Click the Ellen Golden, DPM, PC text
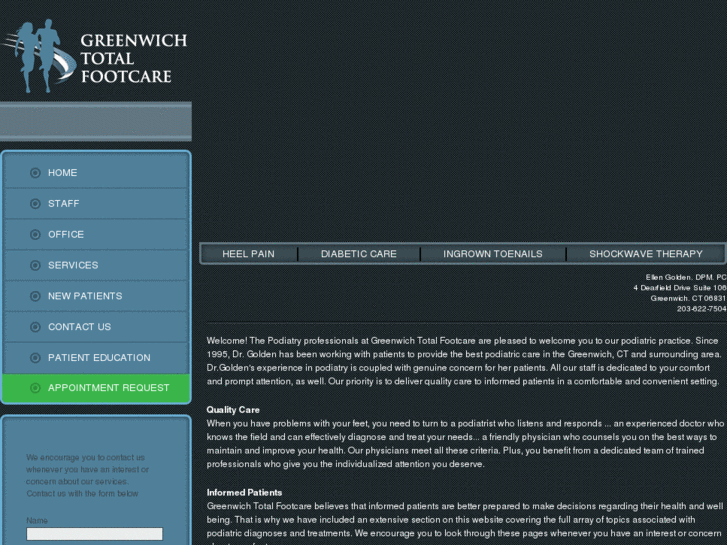The width and height of the screenshot is (727, 545). (x=686, y=277)
